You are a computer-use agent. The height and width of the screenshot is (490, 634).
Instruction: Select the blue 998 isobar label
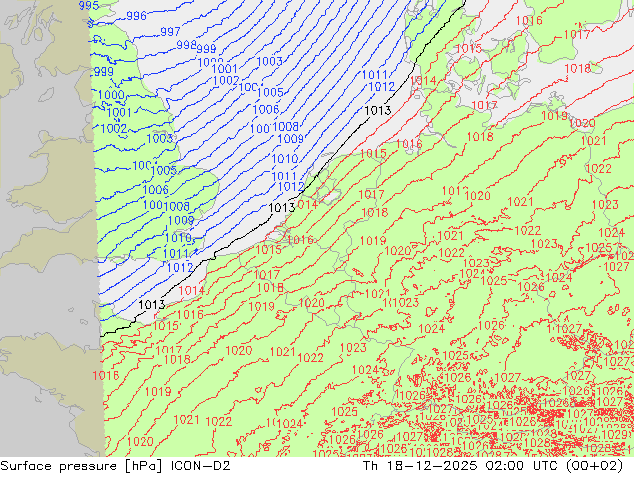[x=186, y=44]
